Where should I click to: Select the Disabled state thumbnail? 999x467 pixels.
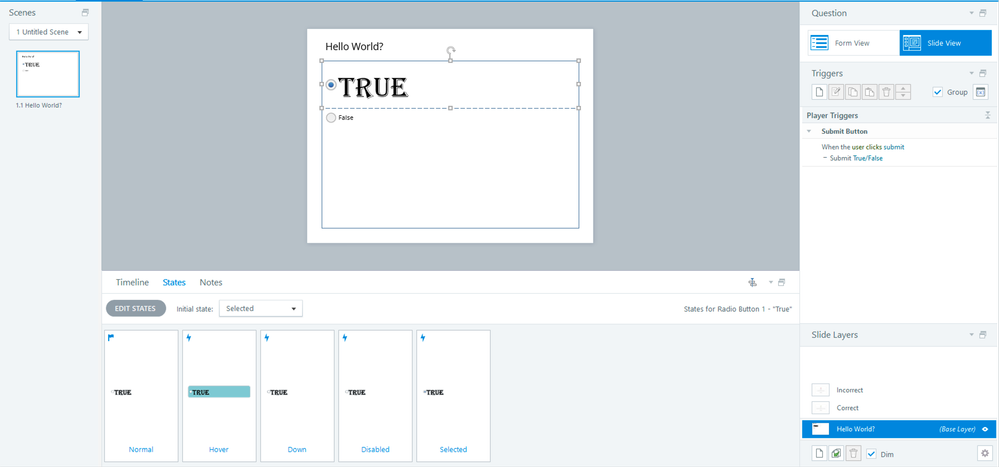(375, 396)
